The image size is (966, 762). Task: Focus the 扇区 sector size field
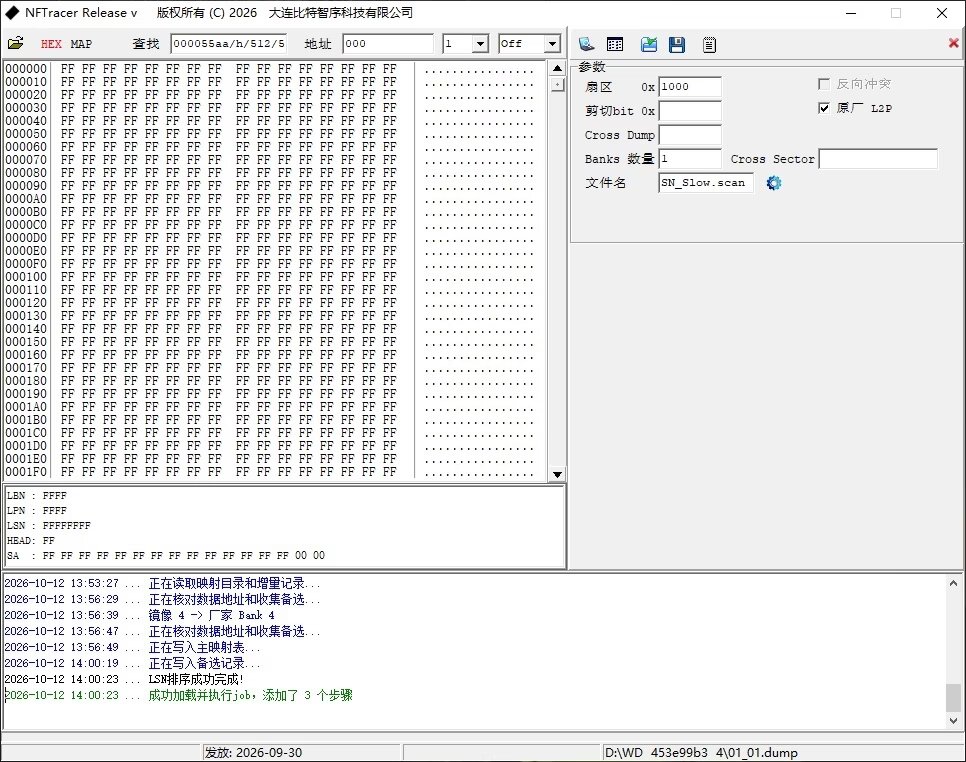pos(690,87)
